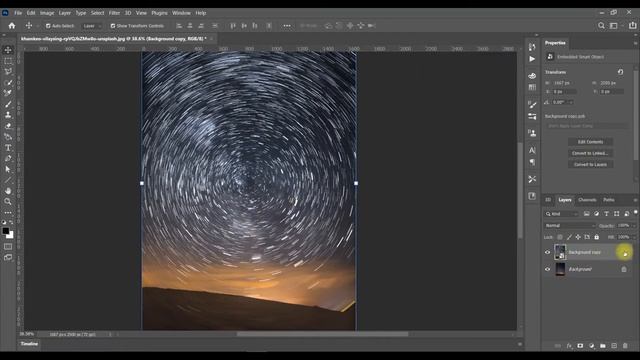Image resolution: width=640 pixels, height=360 pixels.
Task: Hide the Background copy layer
Action: point(548,252)
